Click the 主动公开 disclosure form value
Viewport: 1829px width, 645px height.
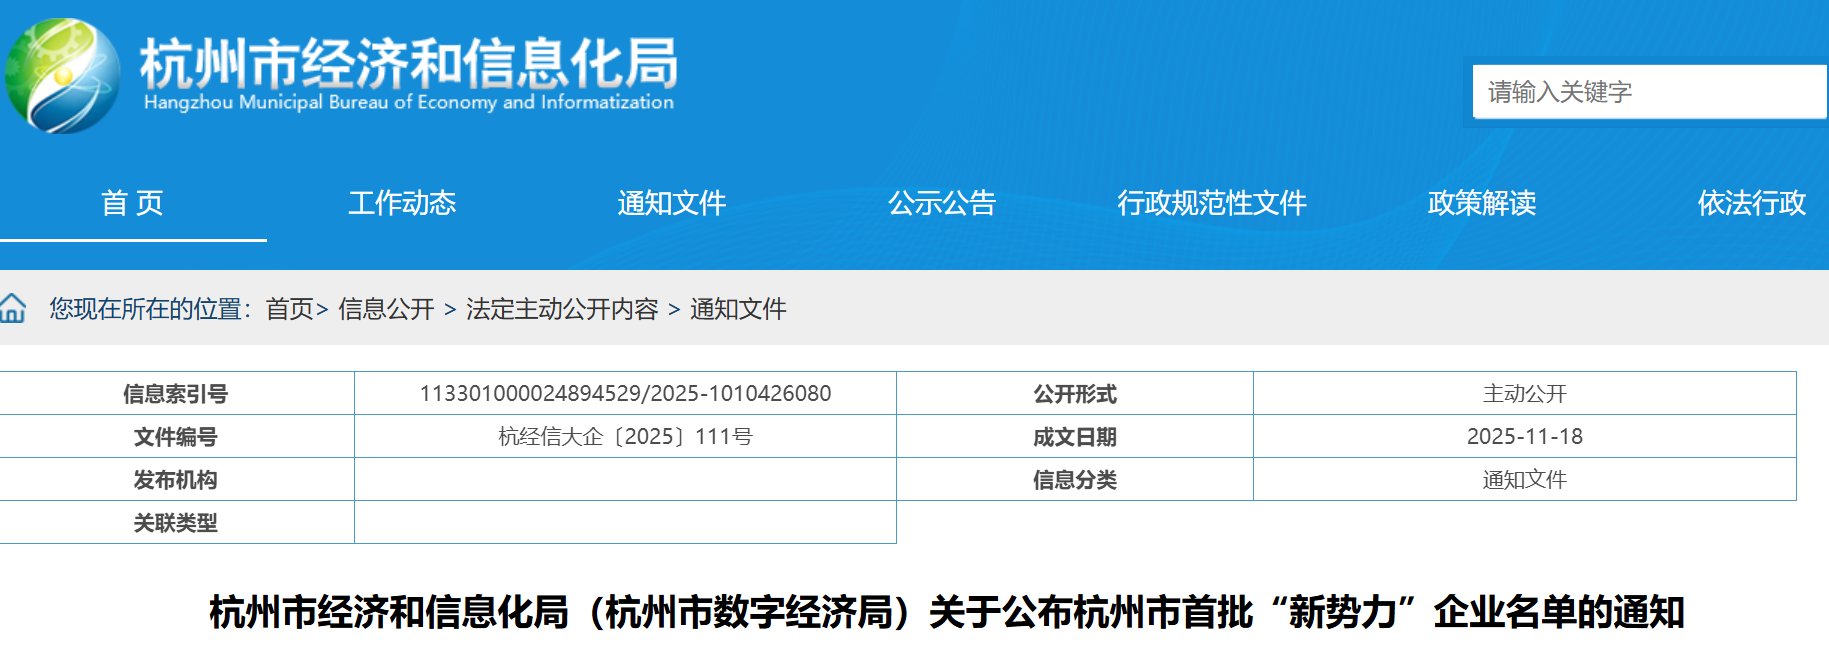tap(1524, 394)
